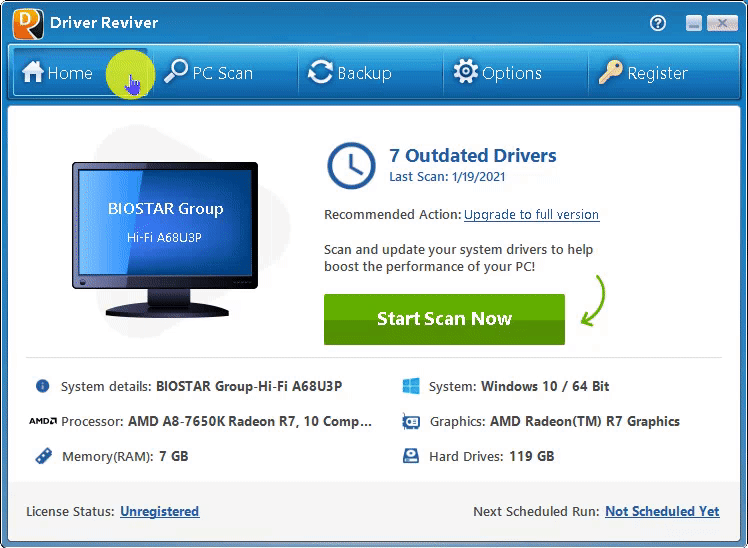Image resolution: width=748 pixels, height=548 pixels.
Task: Click the hard drives icon
Action: 410,456
